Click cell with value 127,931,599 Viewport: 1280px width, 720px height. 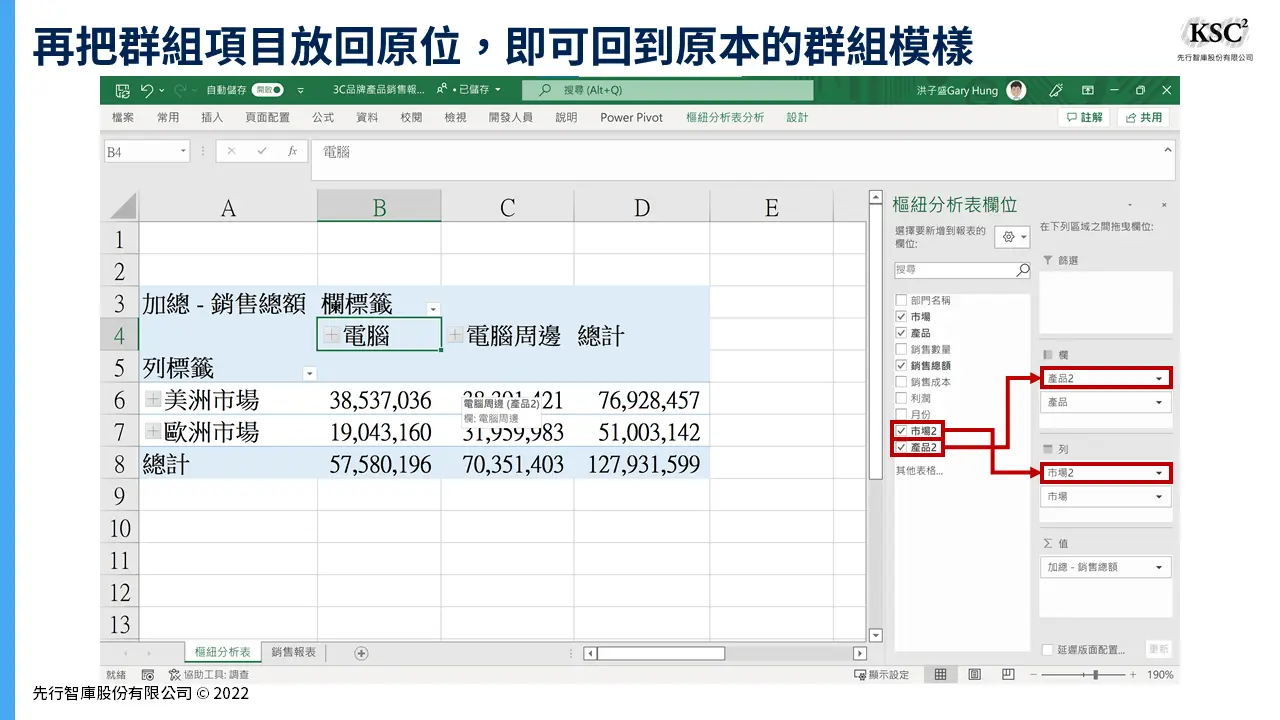(x=642, y=465)
